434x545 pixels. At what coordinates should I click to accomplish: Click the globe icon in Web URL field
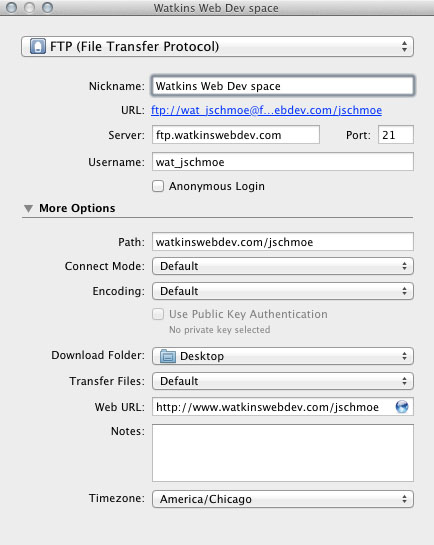coord(402,406)
